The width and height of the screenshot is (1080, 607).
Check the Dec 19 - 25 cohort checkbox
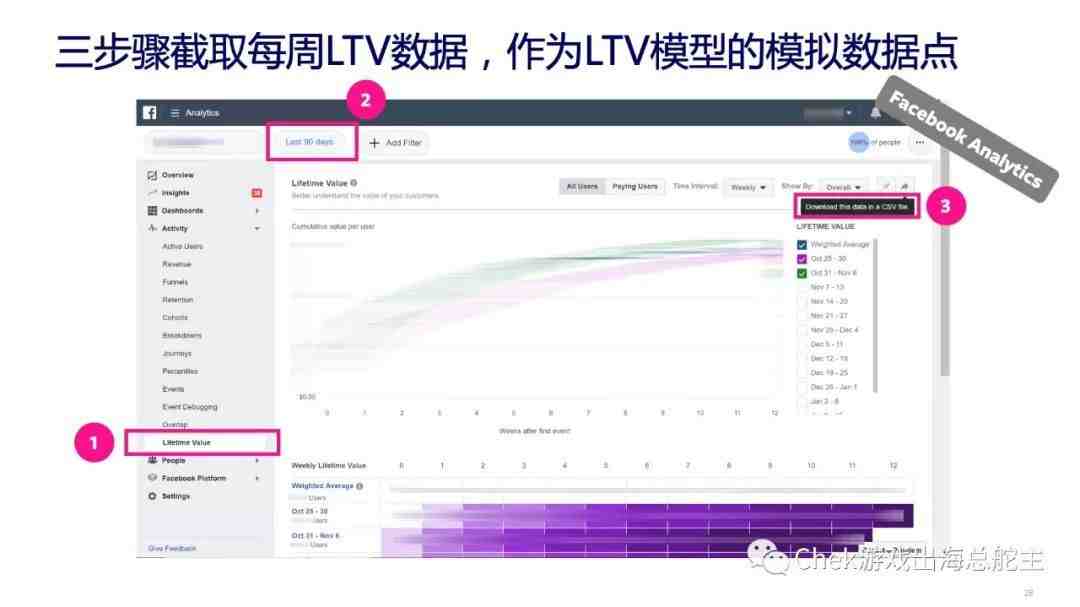point(802,373)
